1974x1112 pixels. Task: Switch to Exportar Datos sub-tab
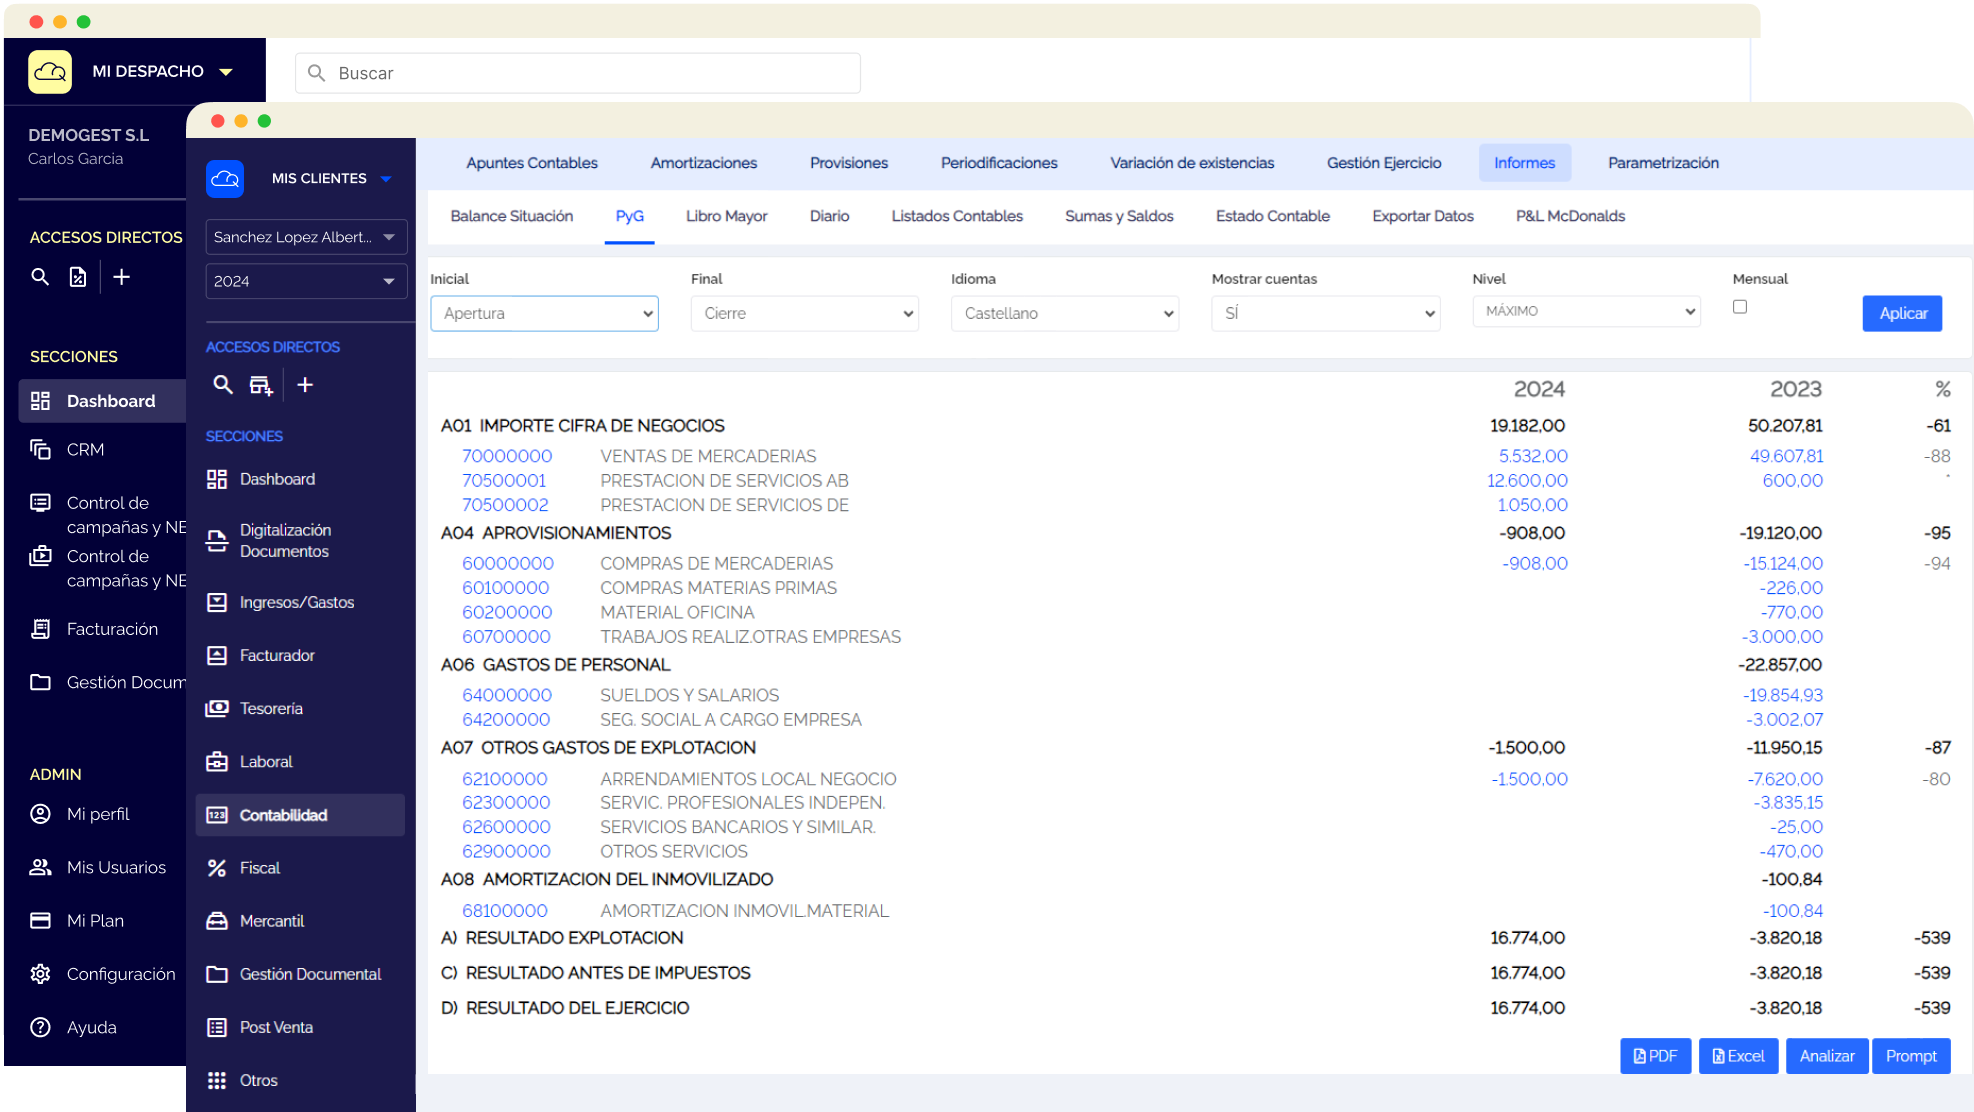pos(1423,216)
